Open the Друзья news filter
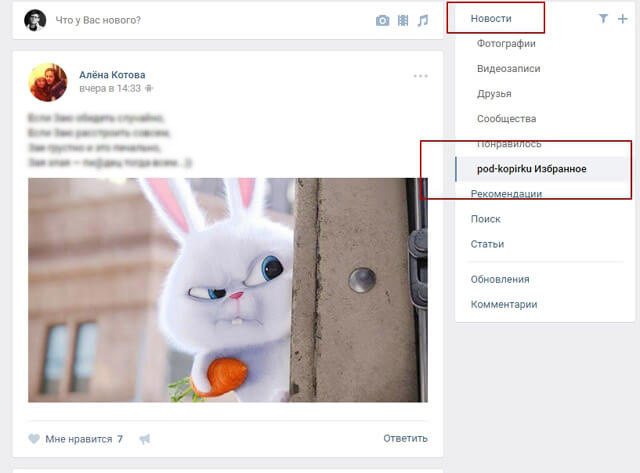 (494, 94)
